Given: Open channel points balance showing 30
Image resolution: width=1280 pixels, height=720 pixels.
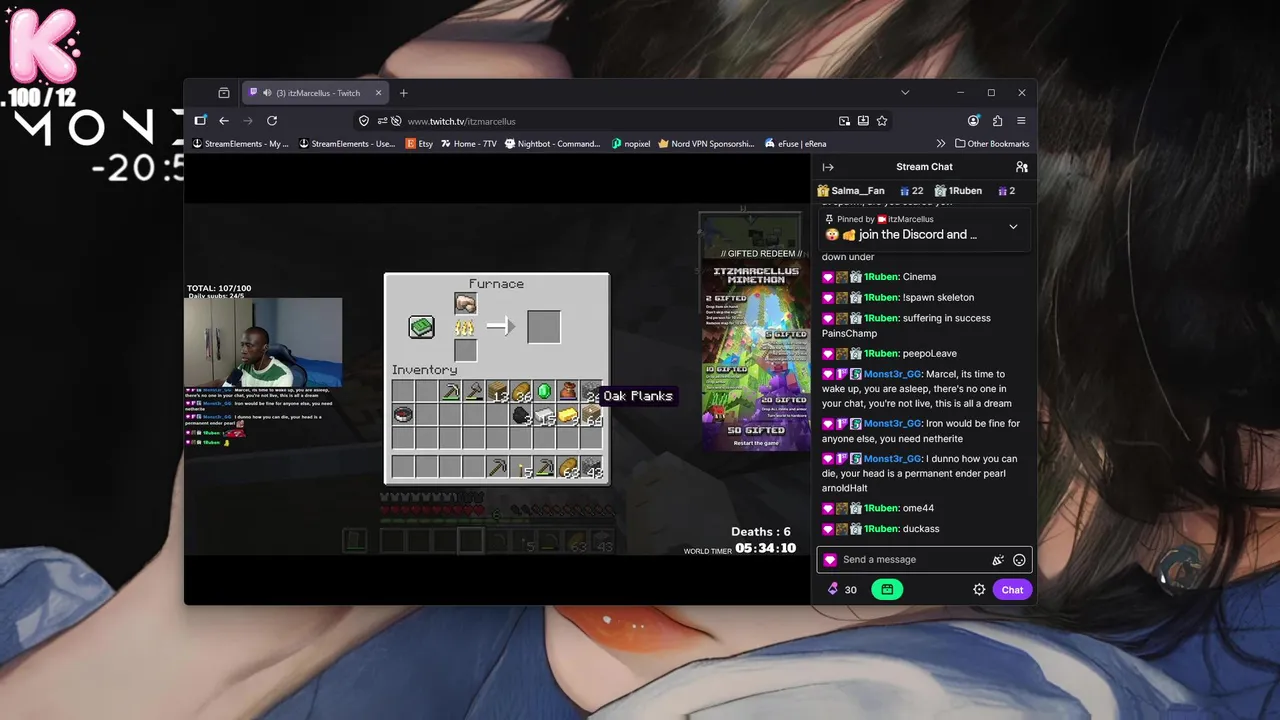Looking at the screenshot, I should [x=842, y=590].
